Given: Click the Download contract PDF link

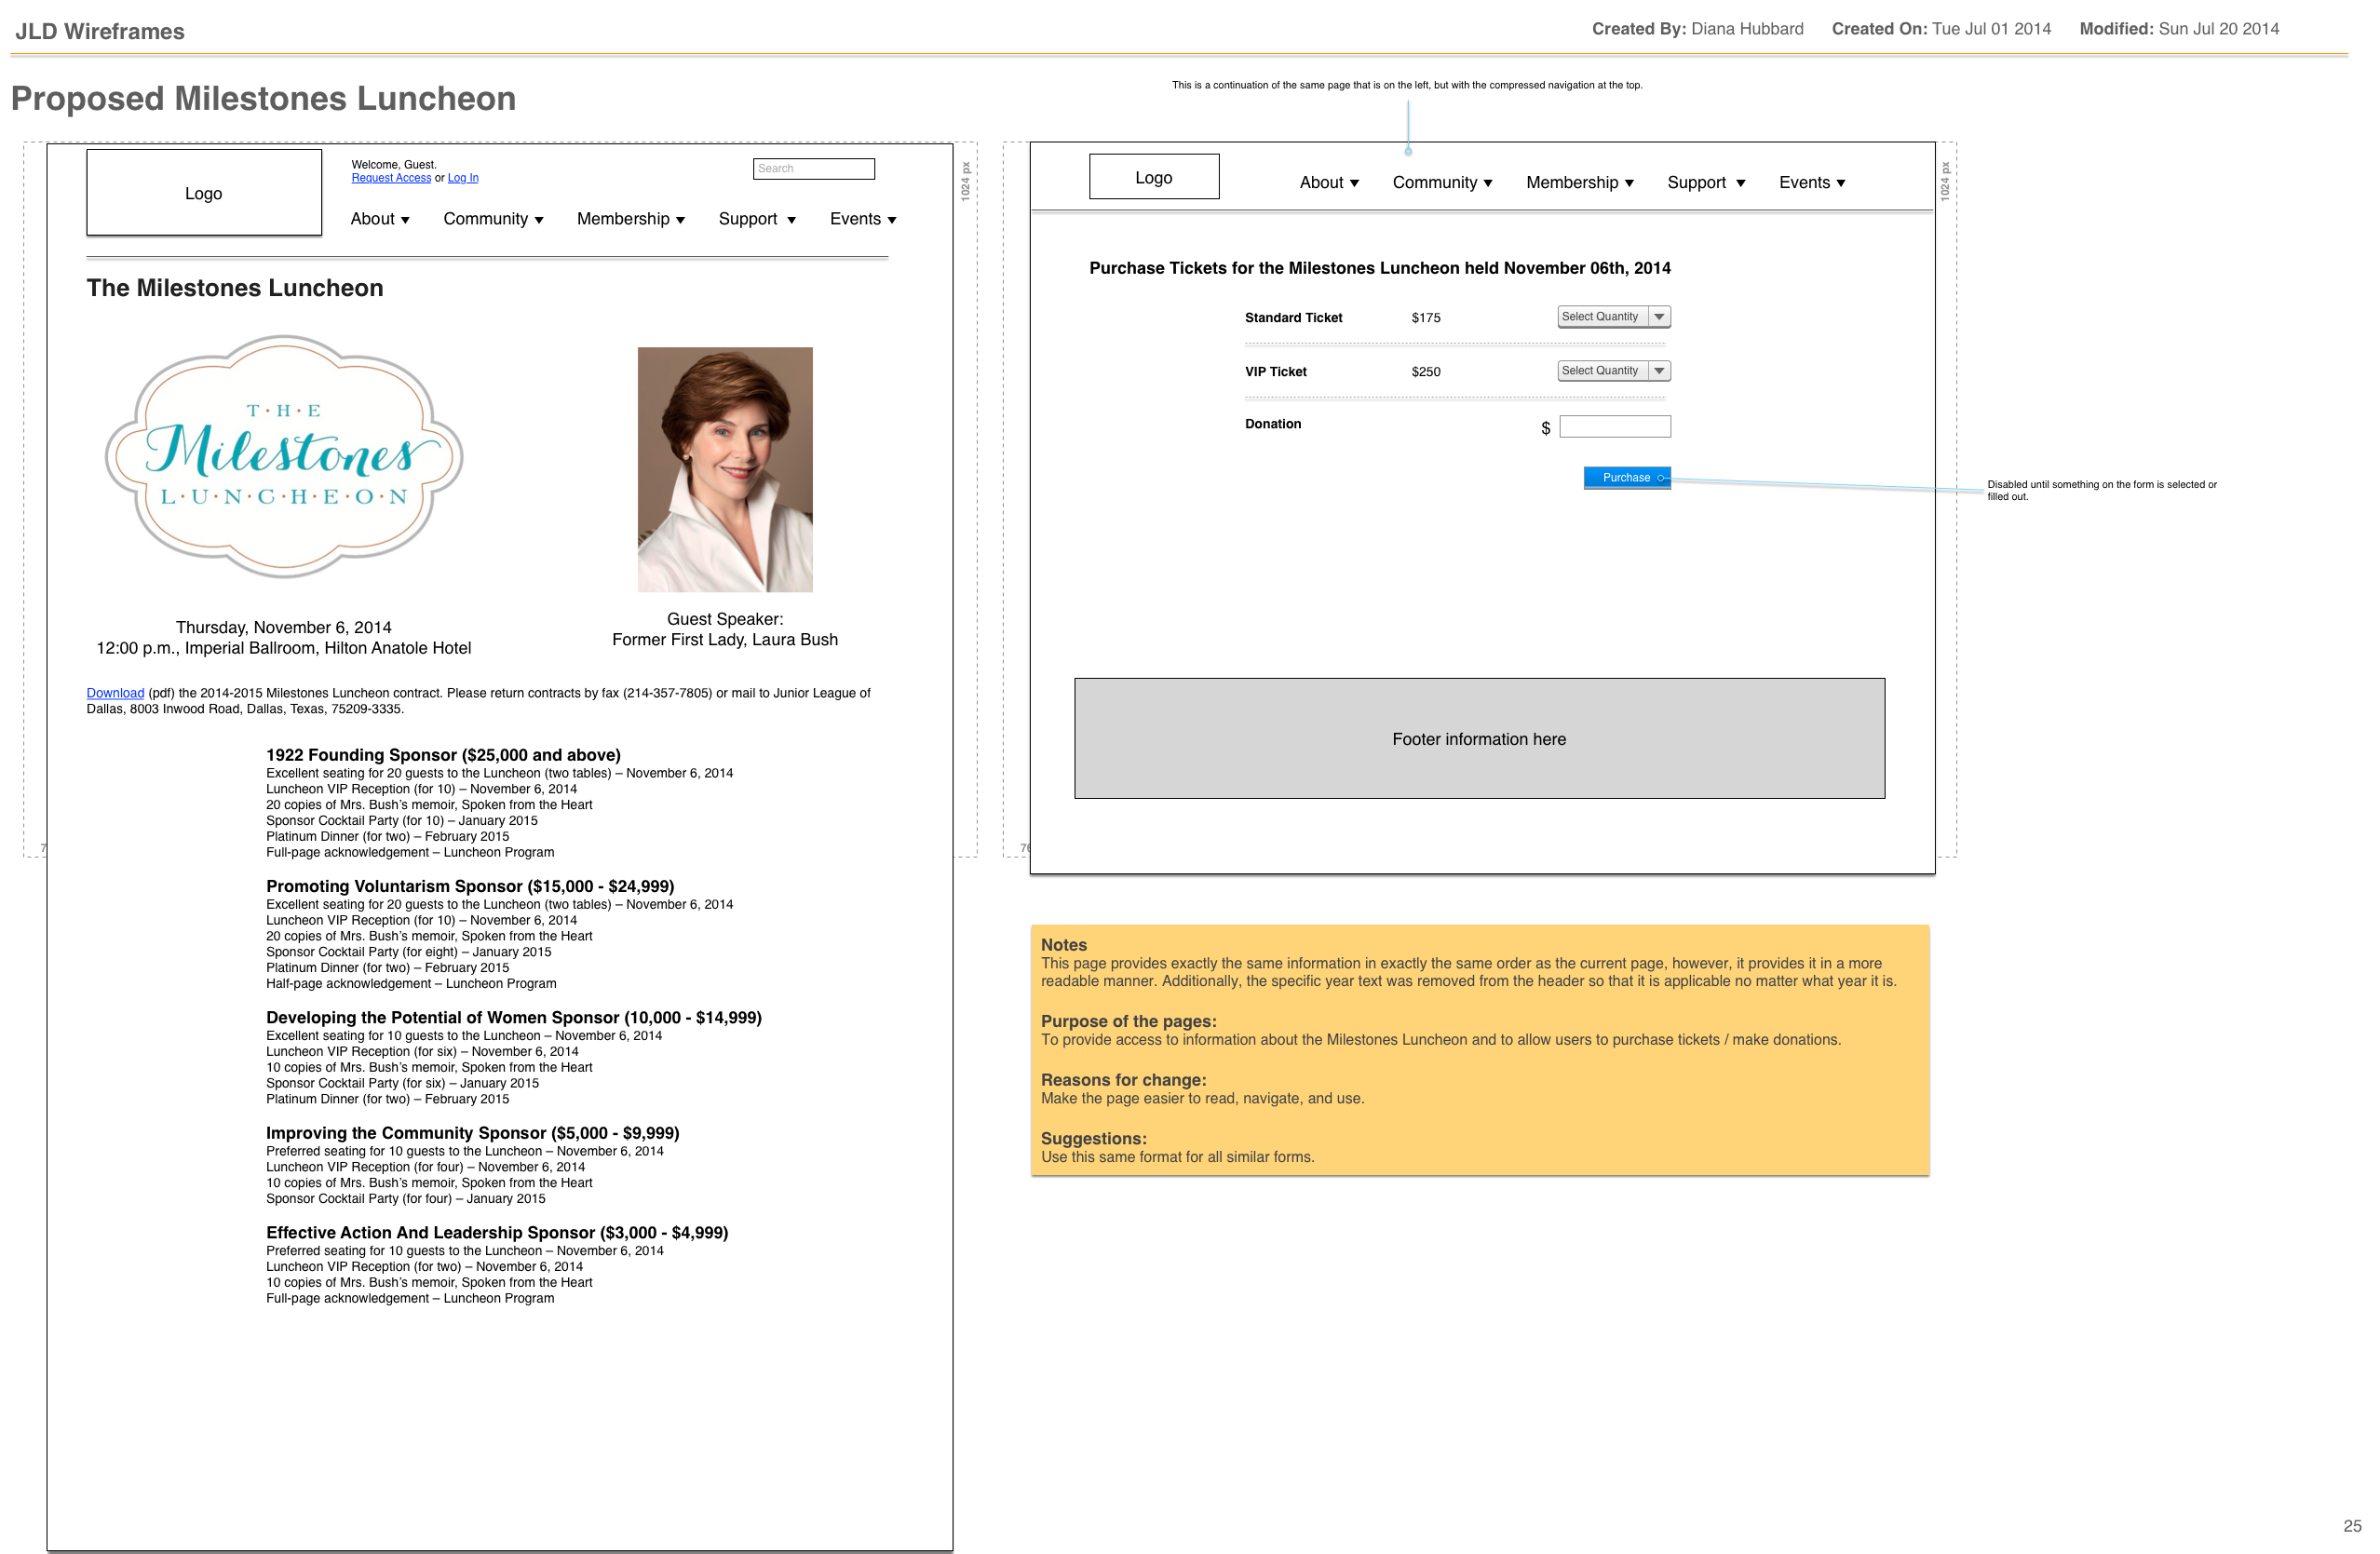Looking at the screenshot, I should [115, 693].
